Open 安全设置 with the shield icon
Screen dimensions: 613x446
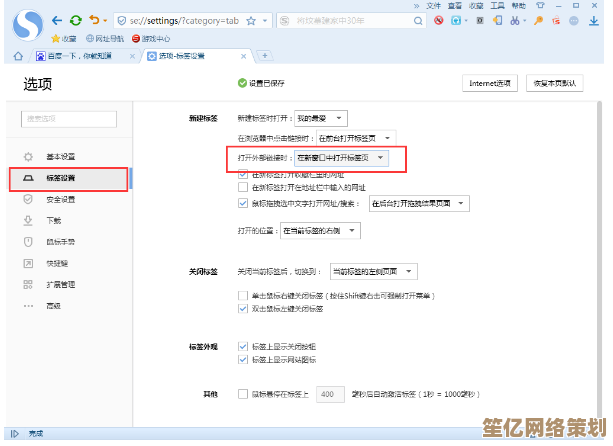click(60, 199)
